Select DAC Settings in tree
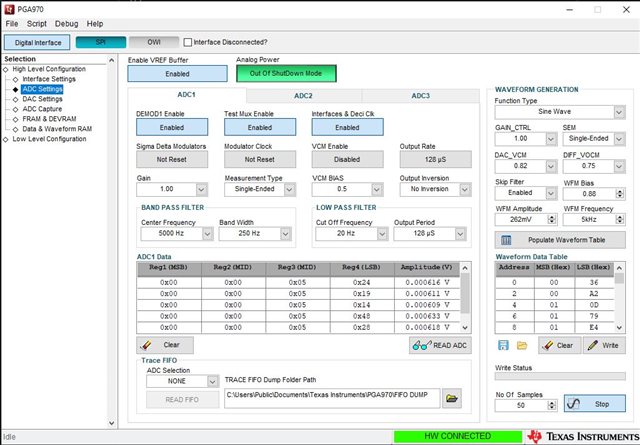This screenshot has width=640, height=445. (x=42, y=99)
